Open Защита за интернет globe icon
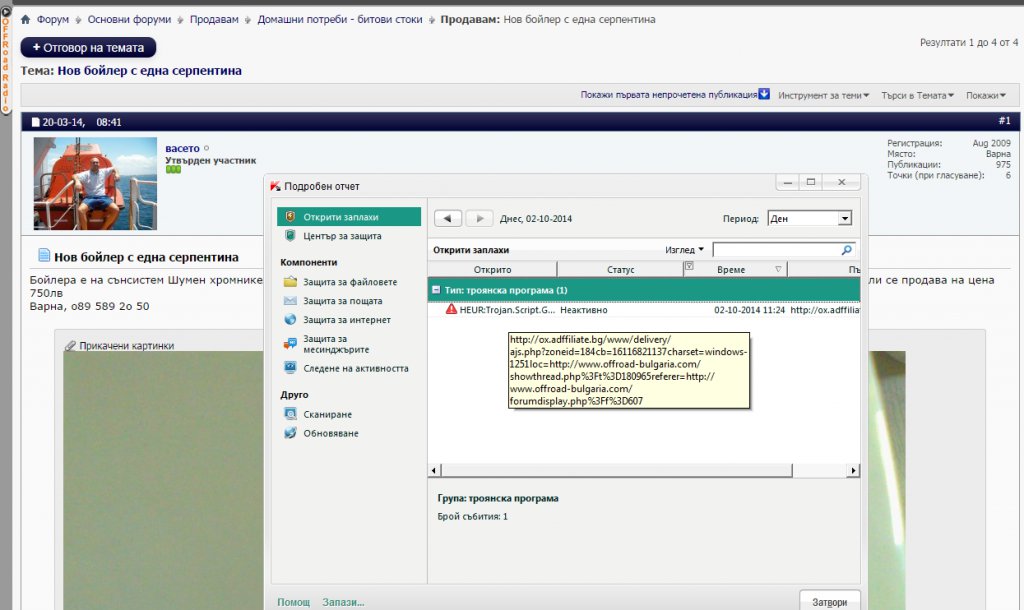 (290, 320)
